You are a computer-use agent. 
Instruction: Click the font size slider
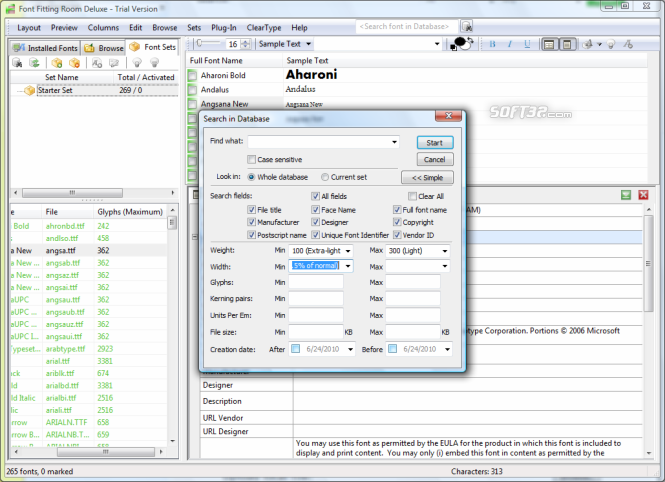209,43
